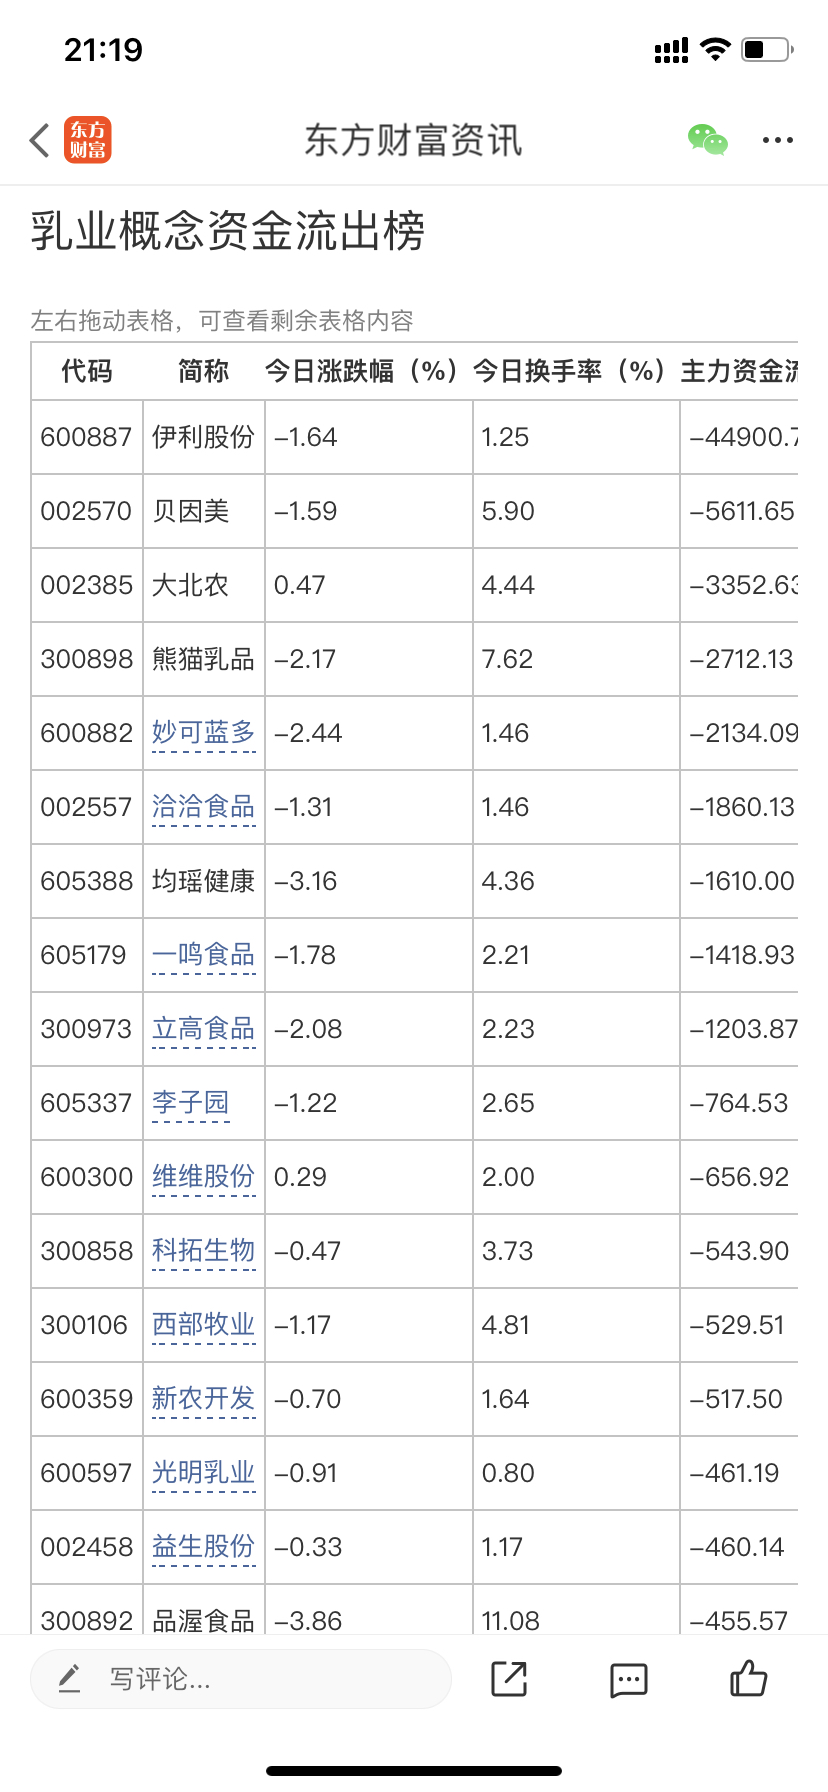This screenshot has width=828, height=1792.
Task: Open the 光明乳业 stock link
Action: pos(204,1473)
